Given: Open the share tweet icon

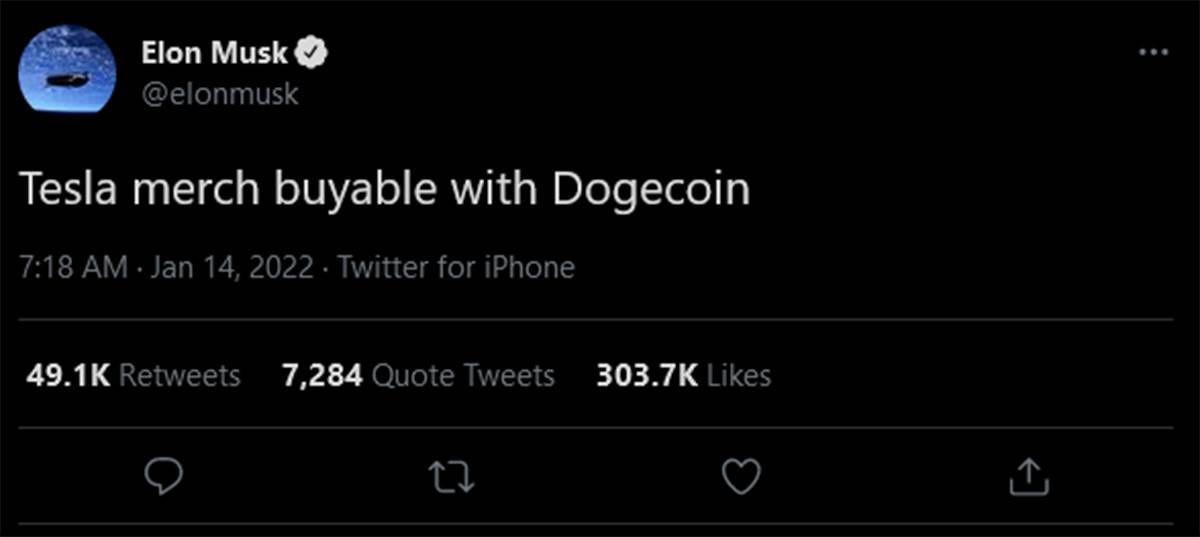Looking at the screenshot, I should pos(1028,478).
